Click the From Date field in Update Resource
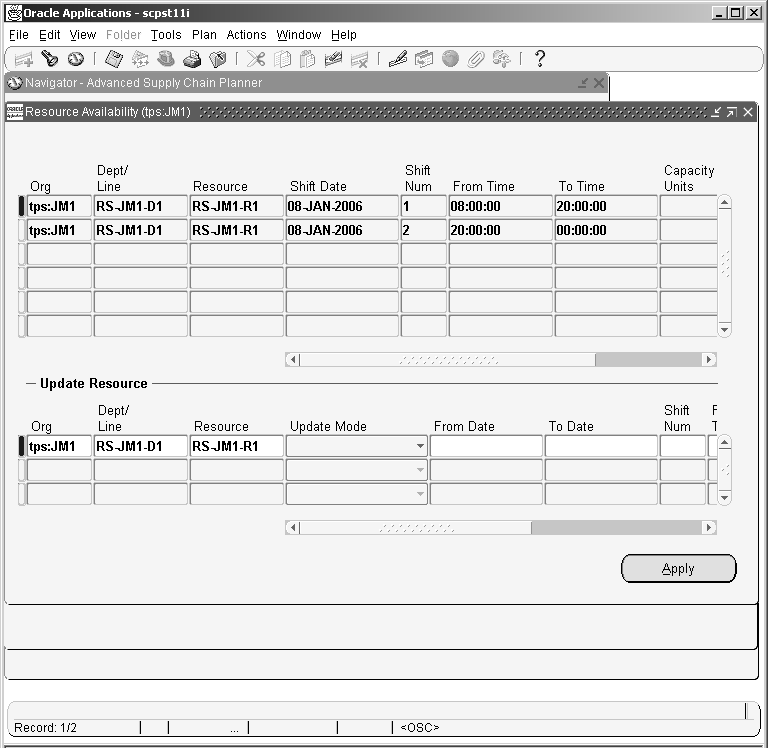The height and width of the screenshot is (748, 768). [486, 446]
